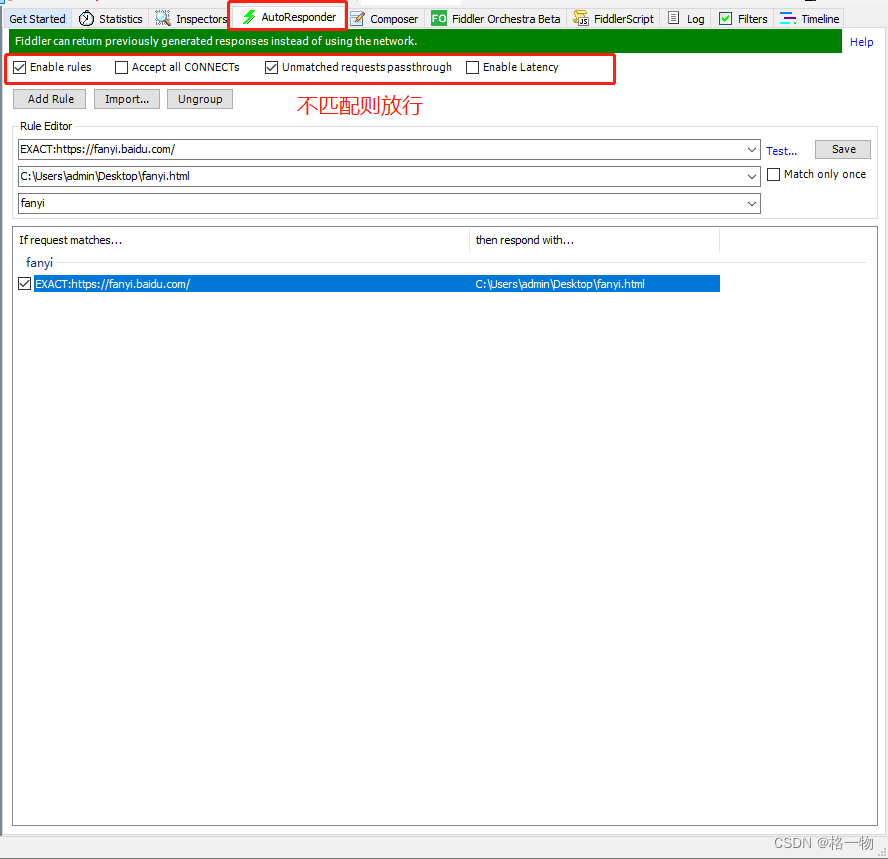Open the Statistics tab
Screen dimensions: 888x859
point(111,19)
